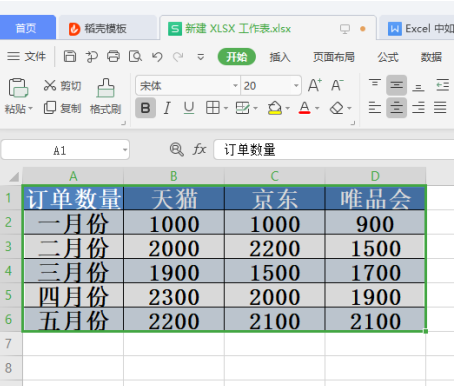Click the fx insert function icon
This screenshot has height=386, width=457.
click(x=199, y=149)
